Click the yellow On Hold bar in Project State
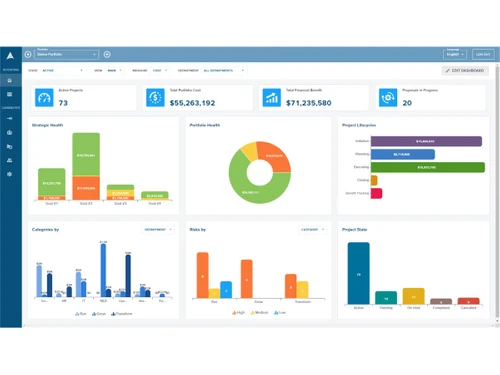The width and height of the screenshot is (500, 375). click(x=413, y=296)
